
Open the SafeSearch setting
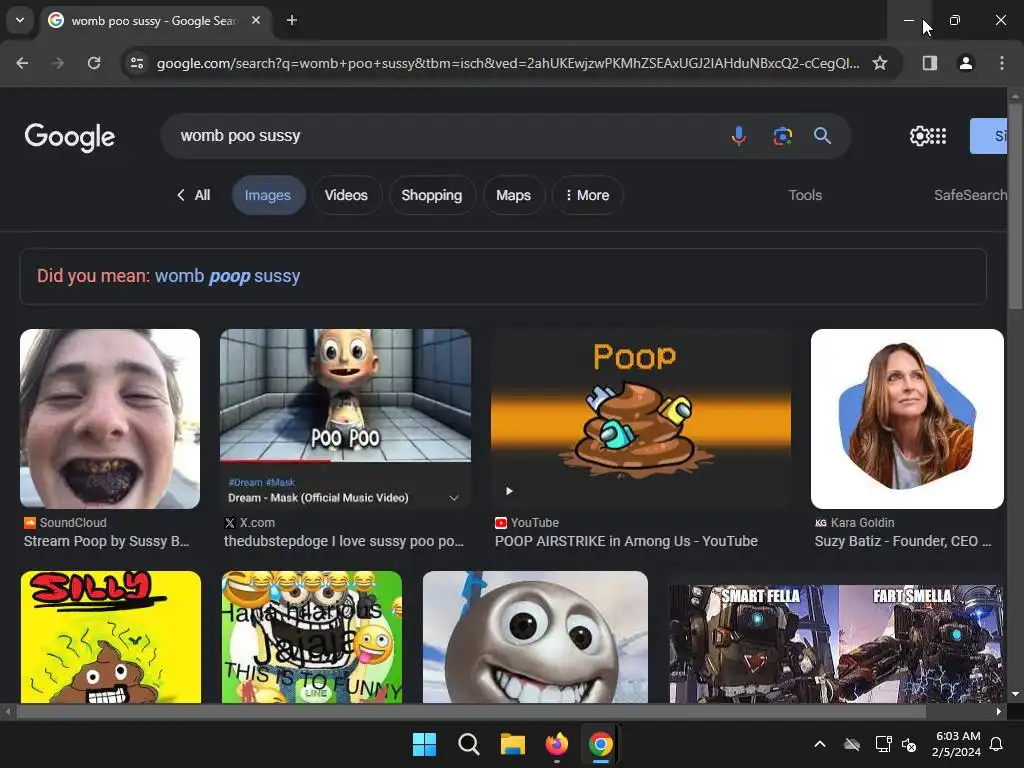[970, 195]
